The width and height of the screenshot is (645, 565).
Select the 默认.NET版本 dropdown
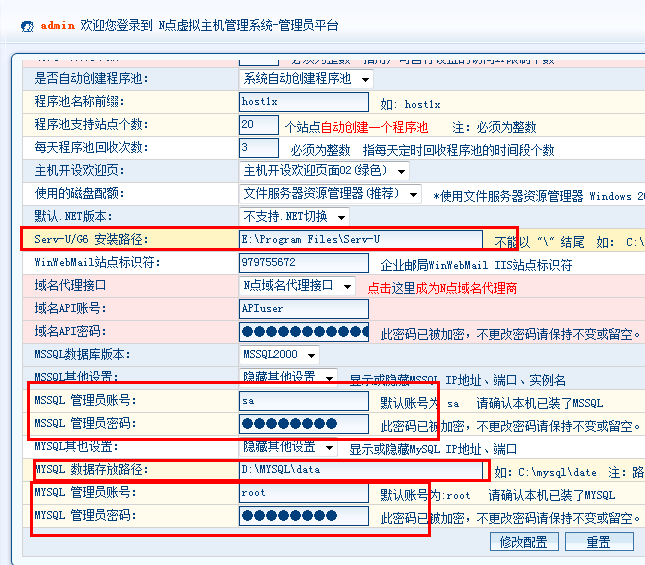294,216
